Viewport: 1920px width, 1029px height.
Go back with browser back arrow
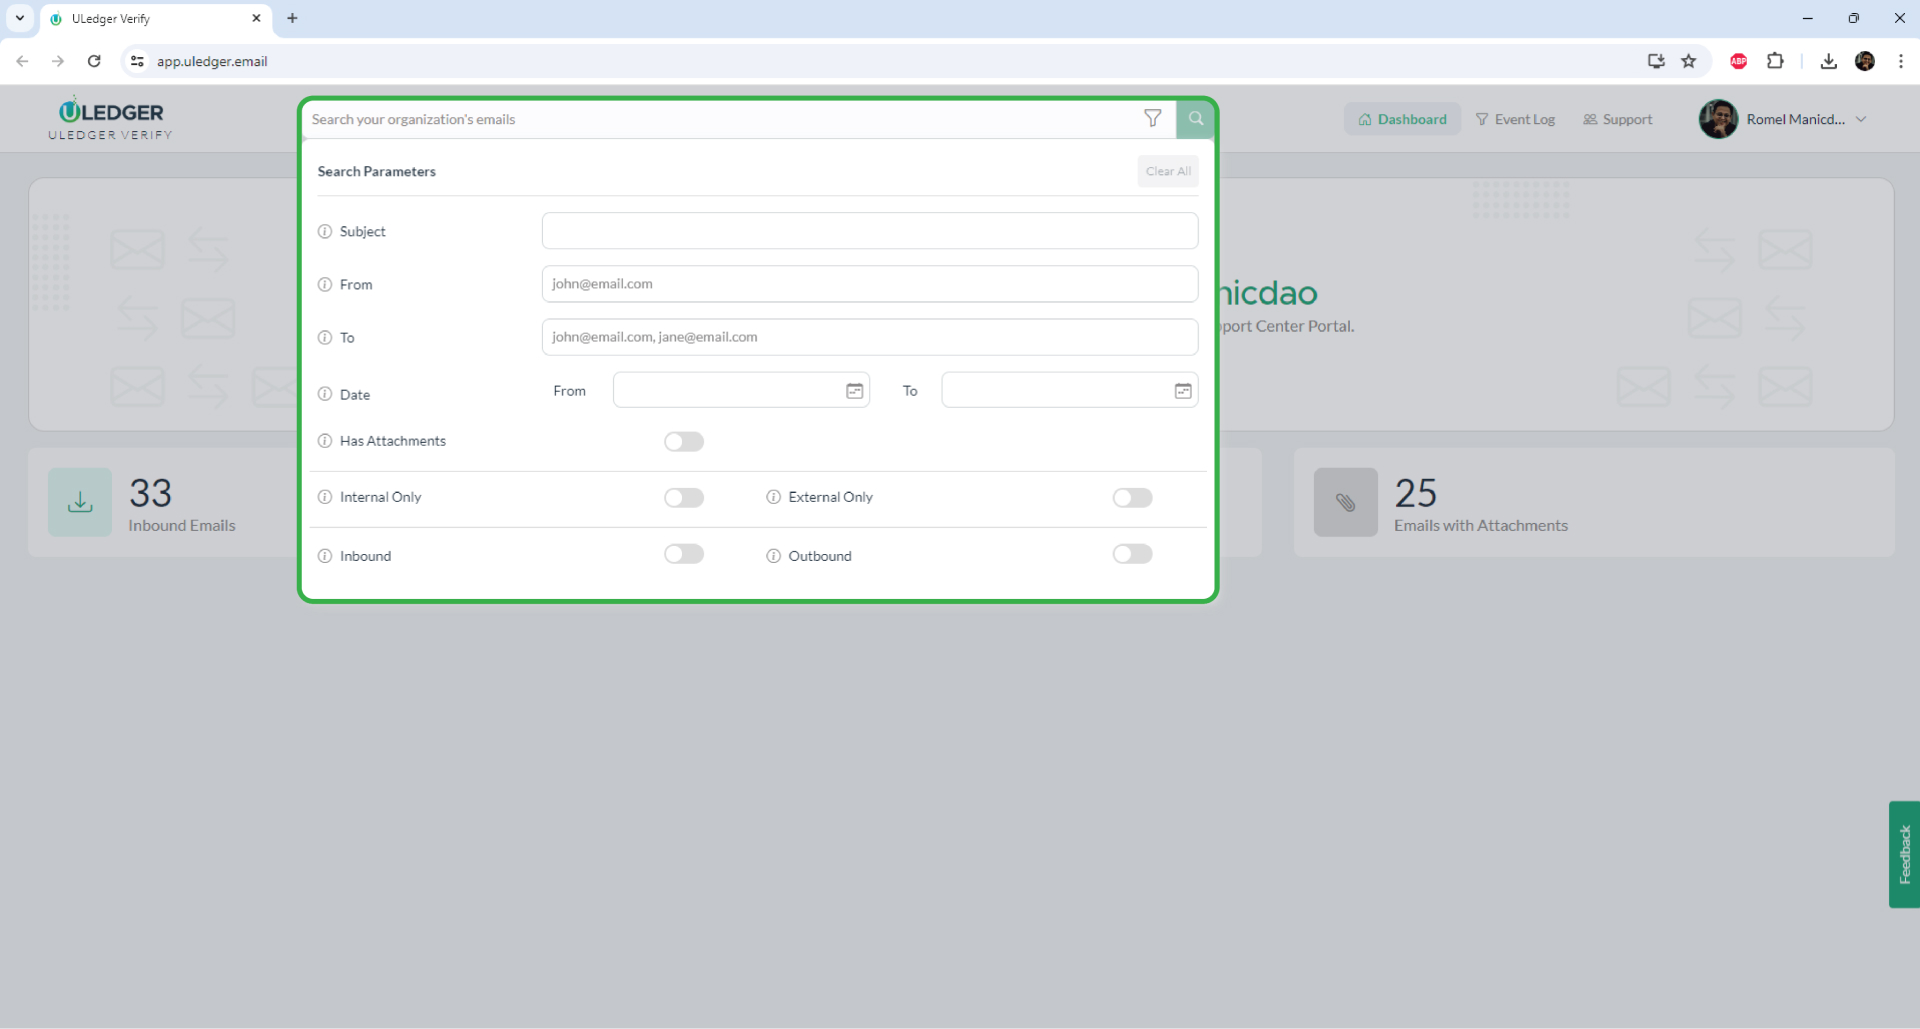pyautogui.click(x=22, y=61)
